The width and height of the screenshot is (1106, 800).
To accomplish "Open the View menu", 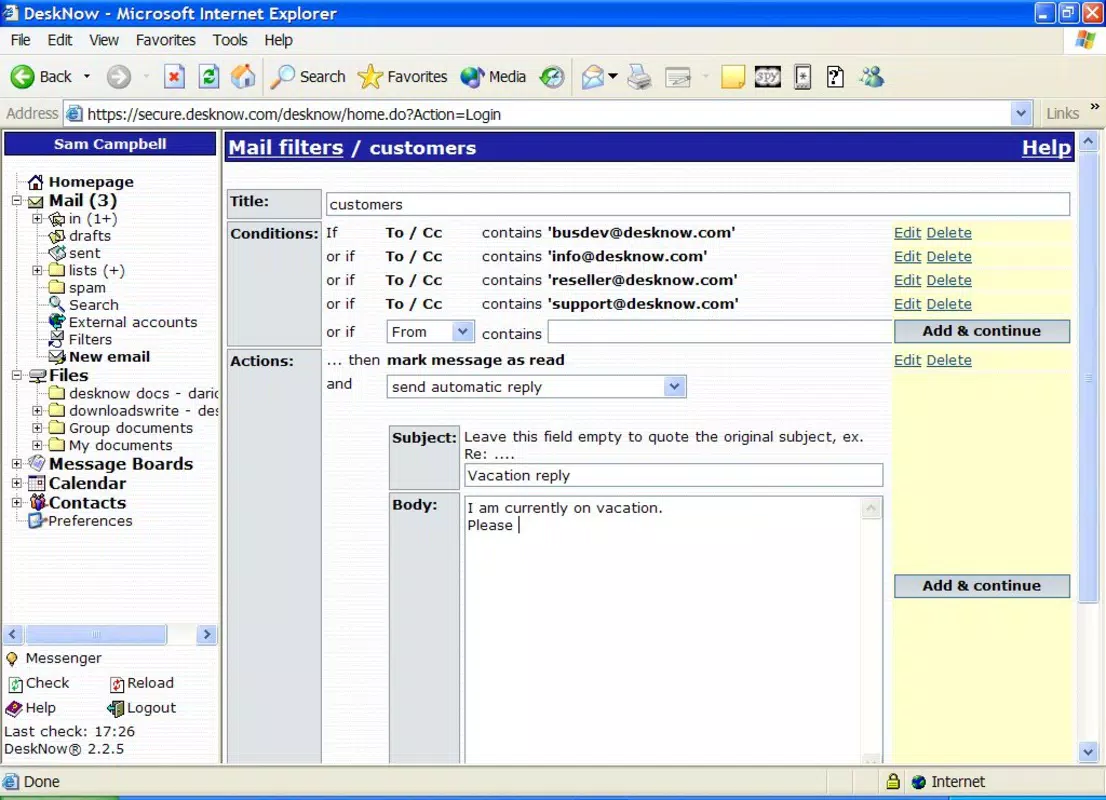I will point(104,40).
